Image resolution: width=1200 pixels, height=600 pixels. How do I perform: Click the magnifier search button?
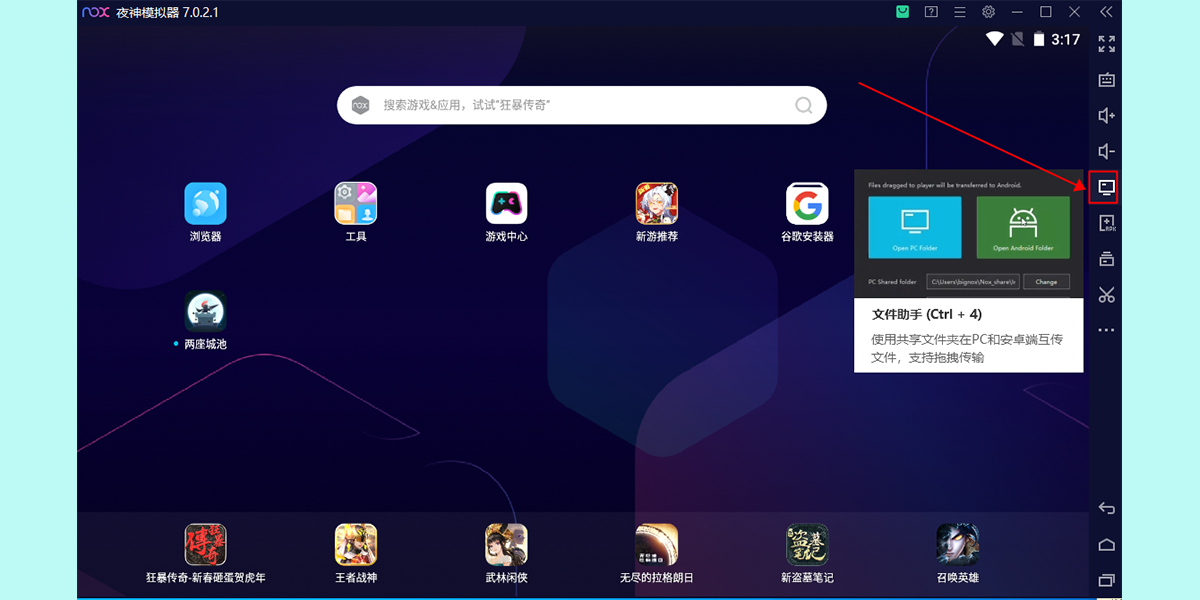[804, 105]
